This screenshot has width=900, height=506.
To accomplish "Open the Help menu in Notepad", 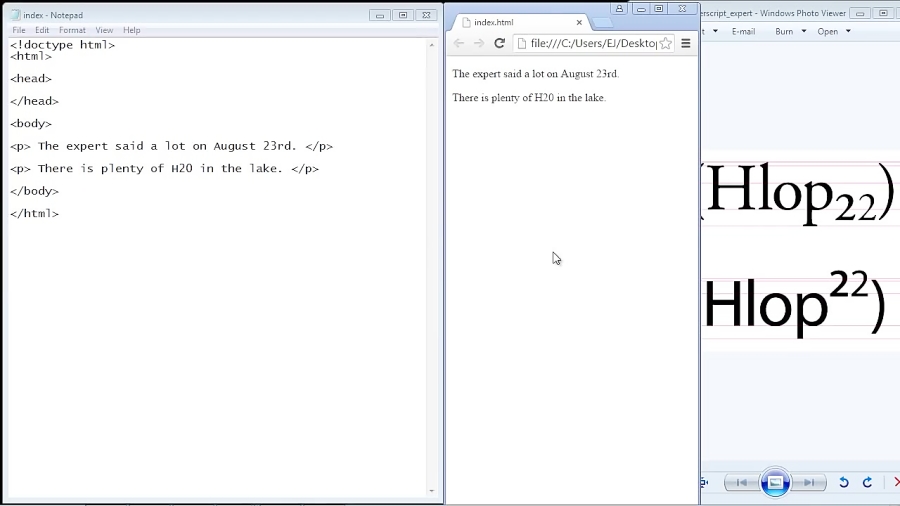I will click(x=131, y=30).
